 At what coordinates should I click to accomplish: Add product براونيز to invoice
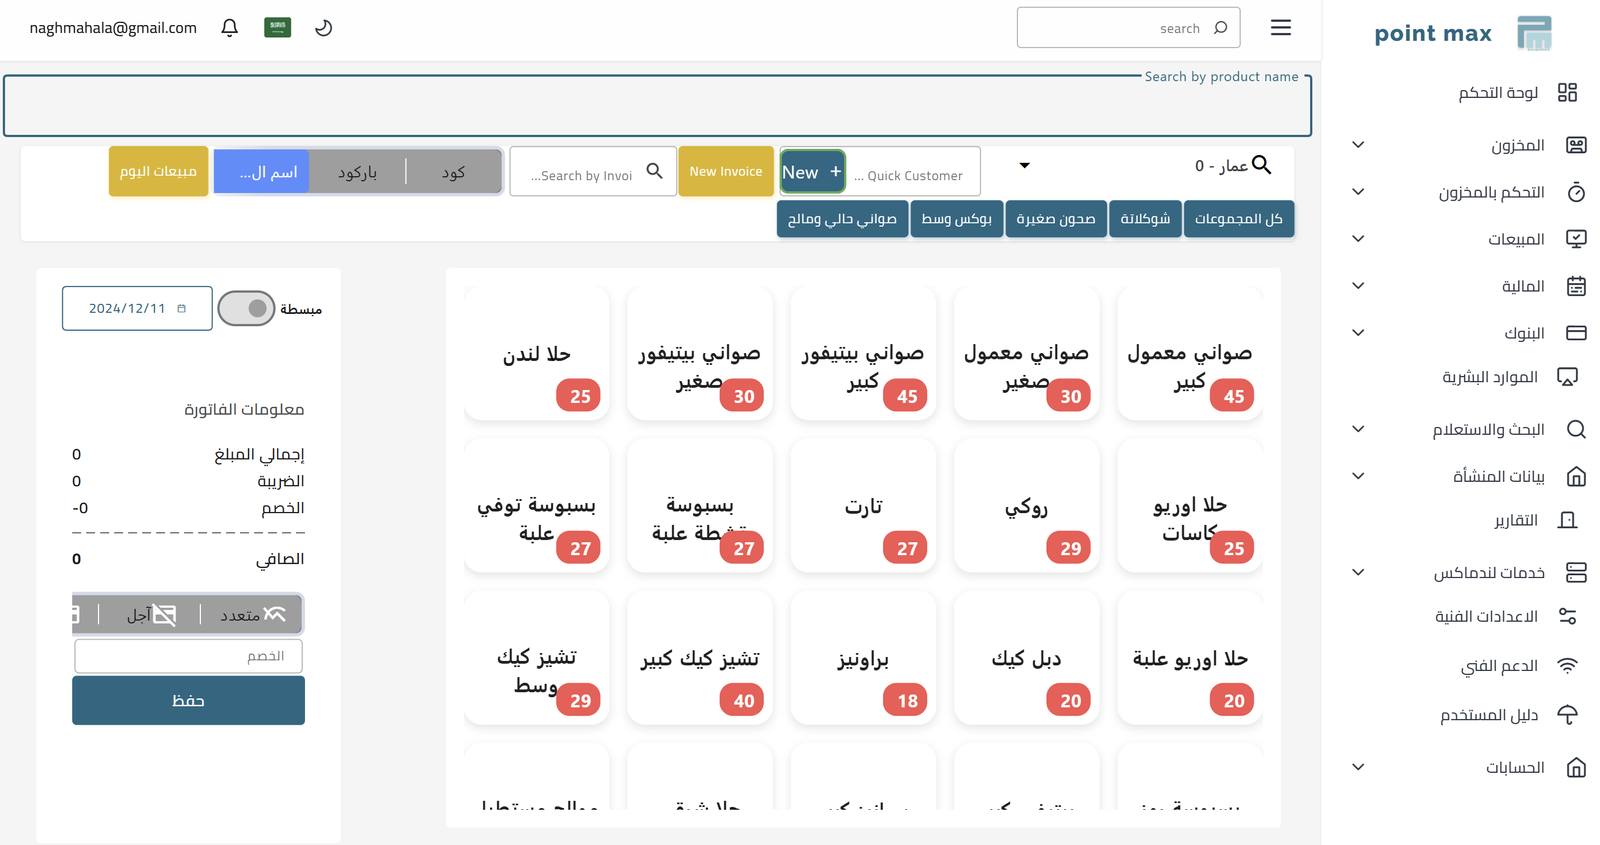862,659
